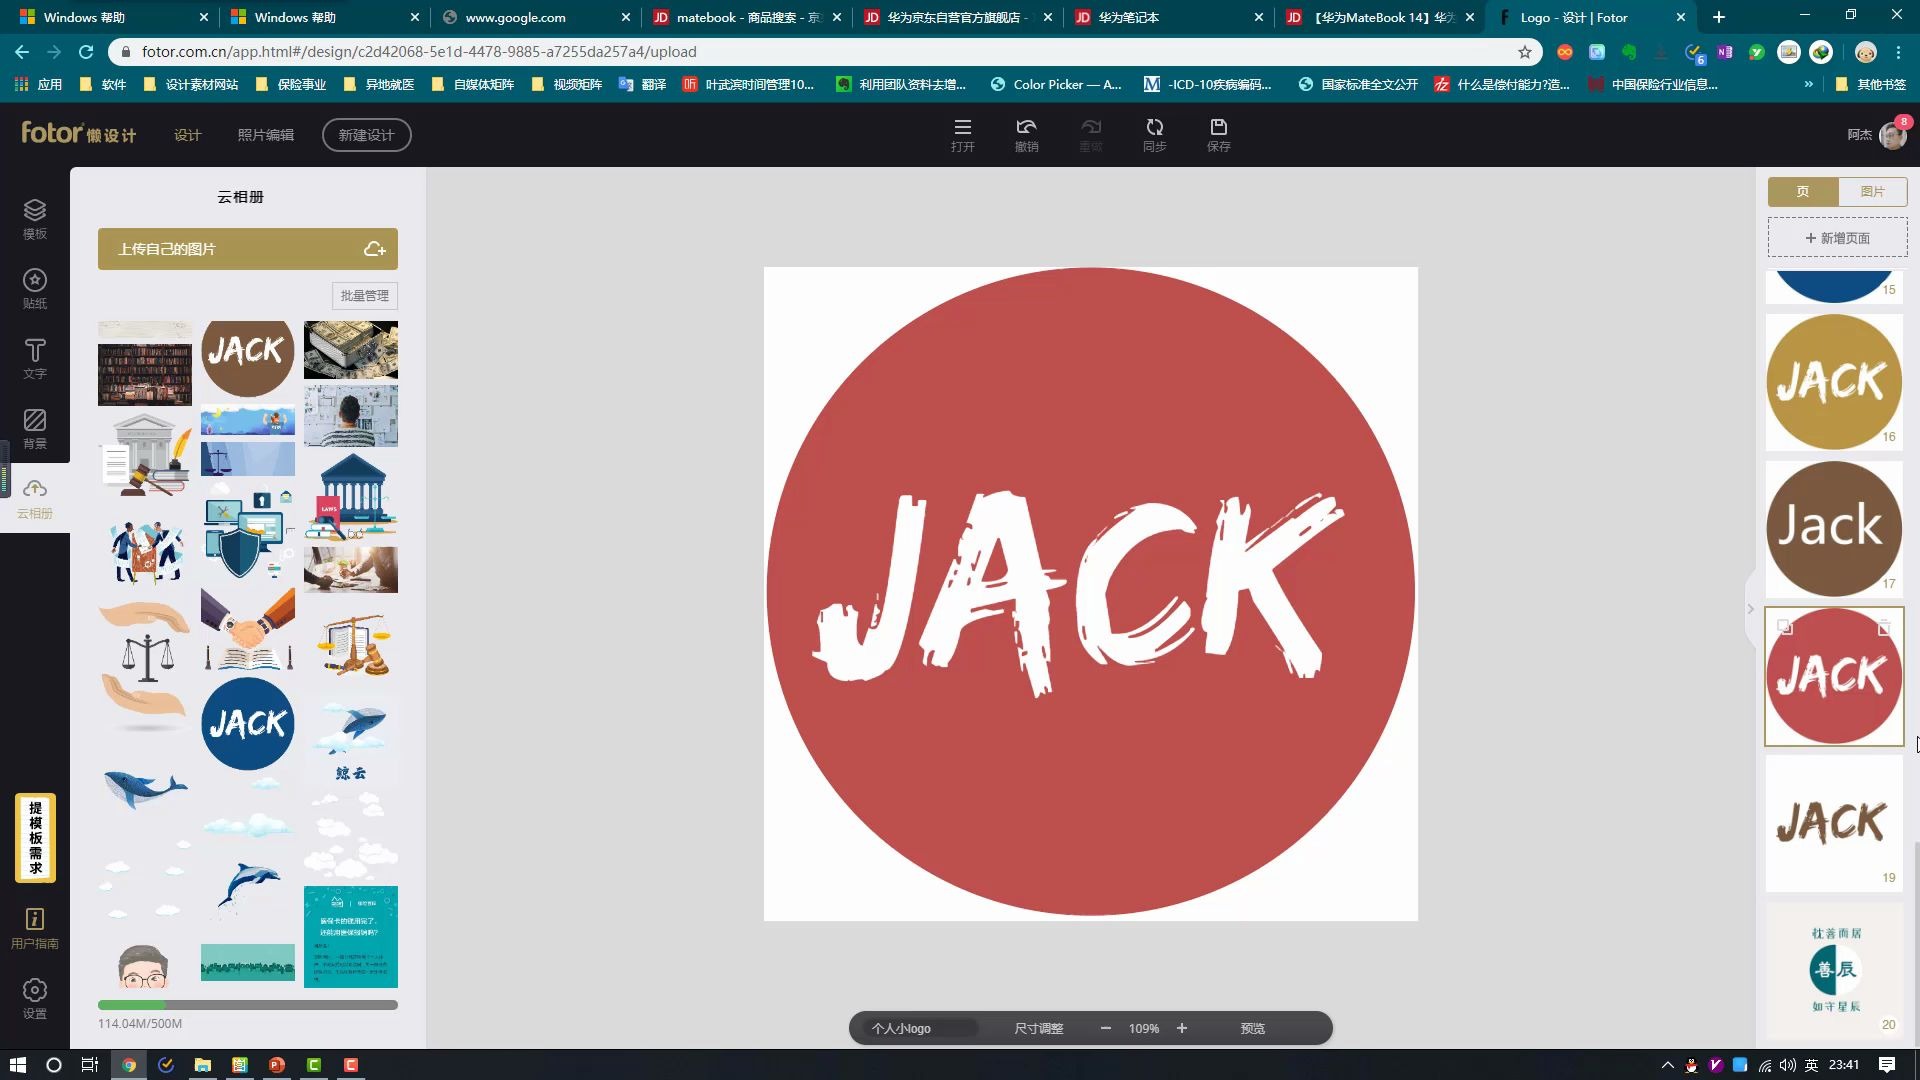1920x1080 pixels.
Task: Open the Windows Start menu
Action: point(17,1065)
